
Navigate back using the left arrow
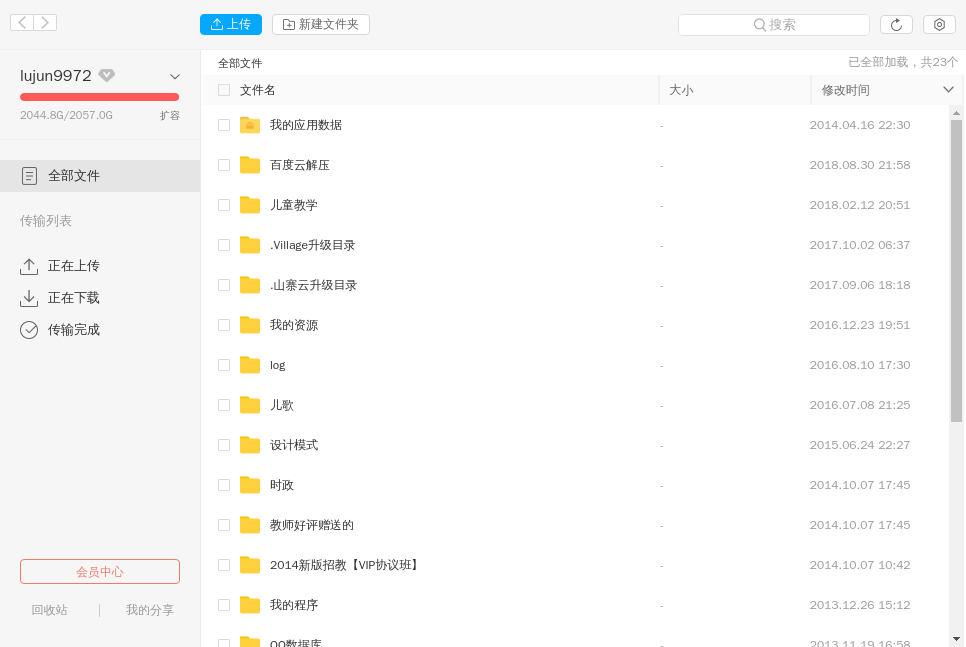click(x=20, y=21)
